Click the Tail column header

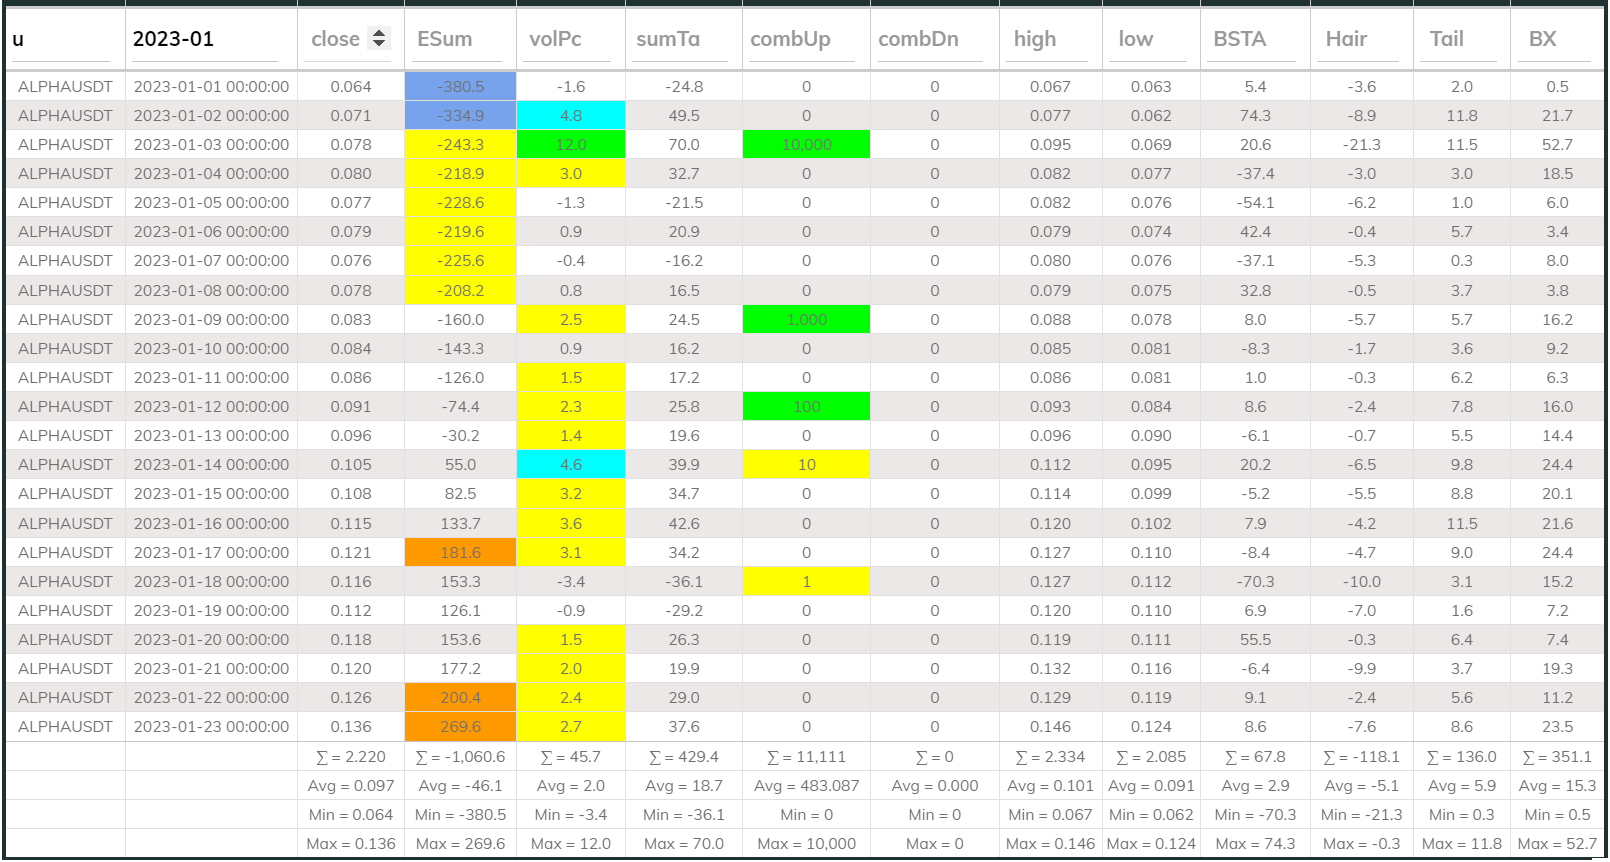coord(1446,39)
